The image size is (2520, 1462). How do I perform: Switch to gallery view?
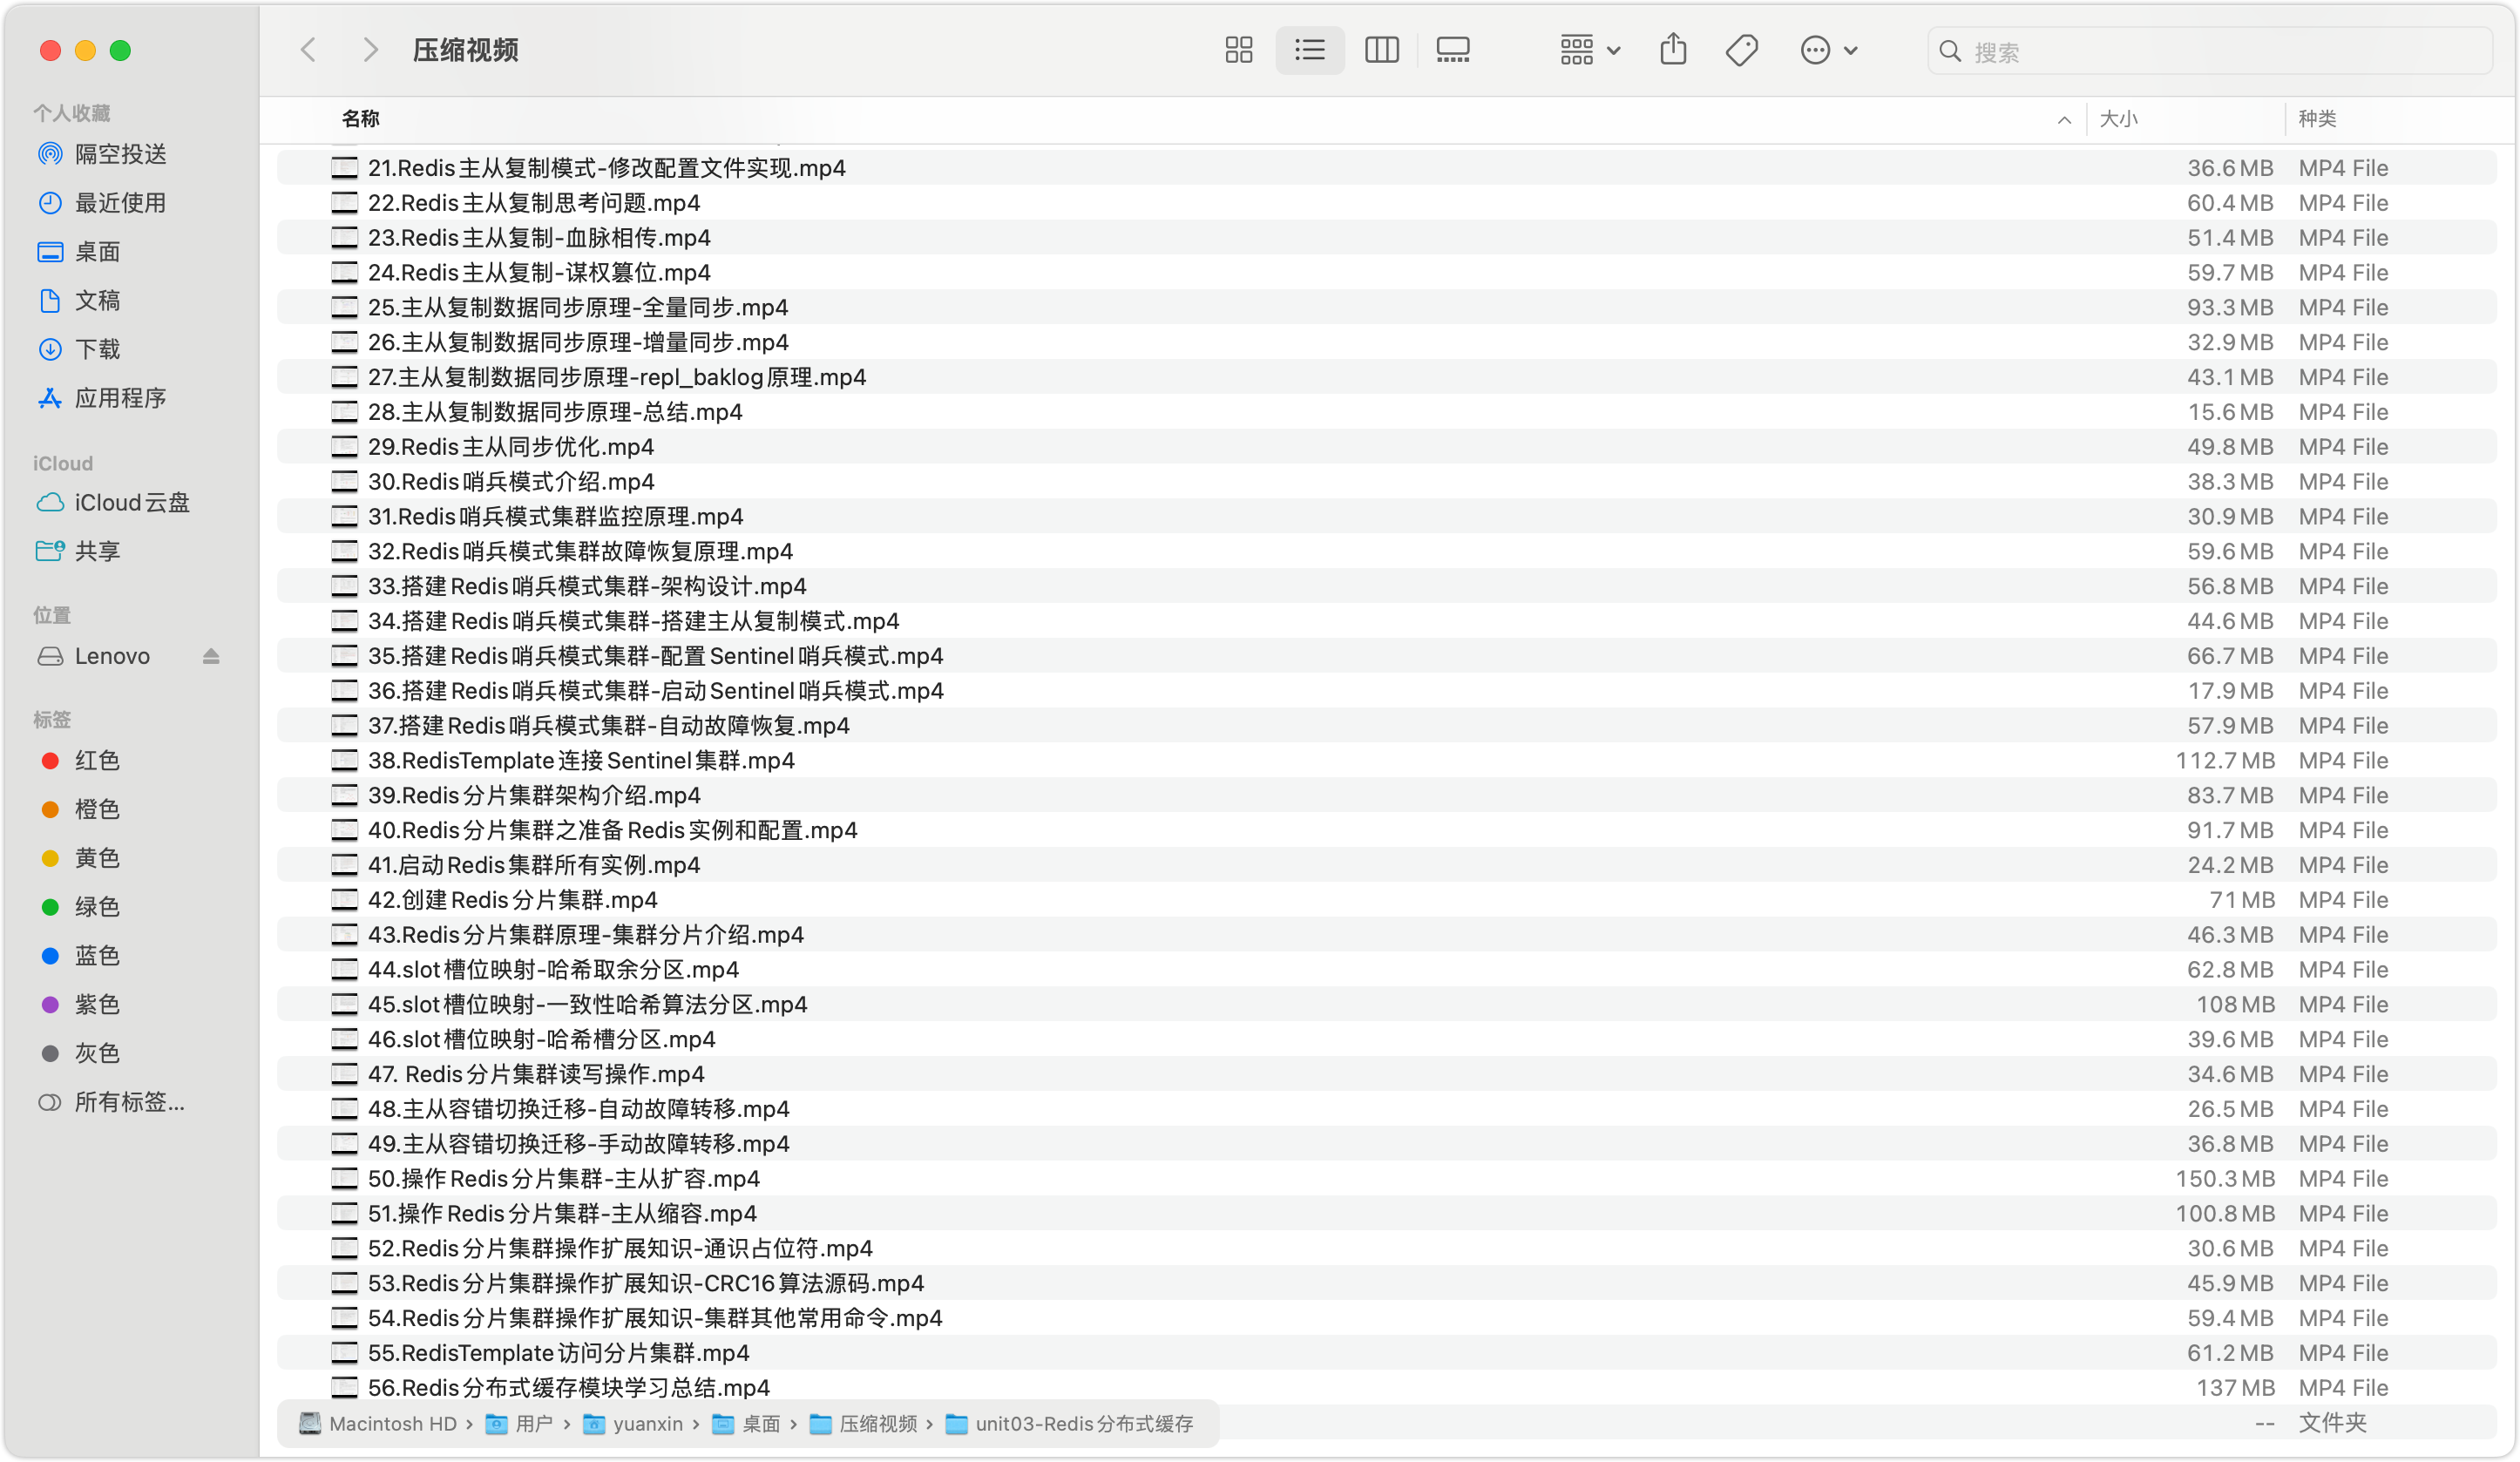click(x=1452, y=50)
